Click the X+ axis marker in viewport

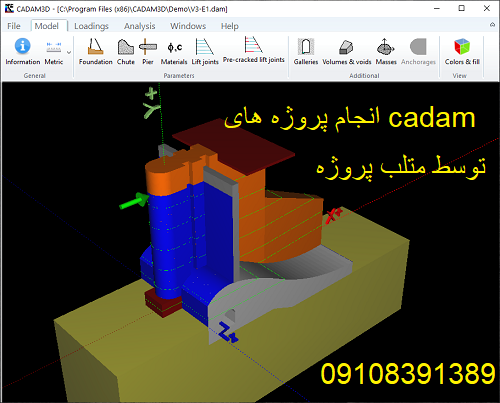333,215
